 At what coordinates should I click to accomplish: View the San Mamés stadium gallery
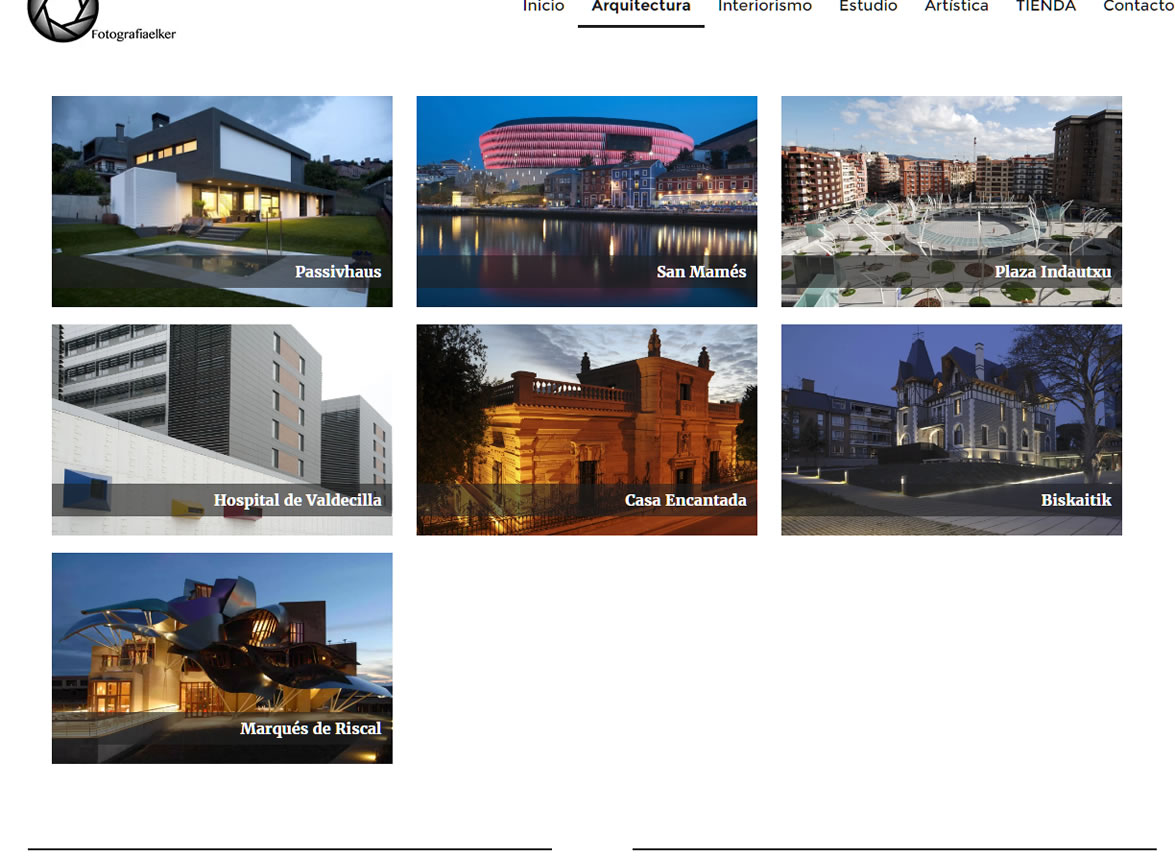587,201
